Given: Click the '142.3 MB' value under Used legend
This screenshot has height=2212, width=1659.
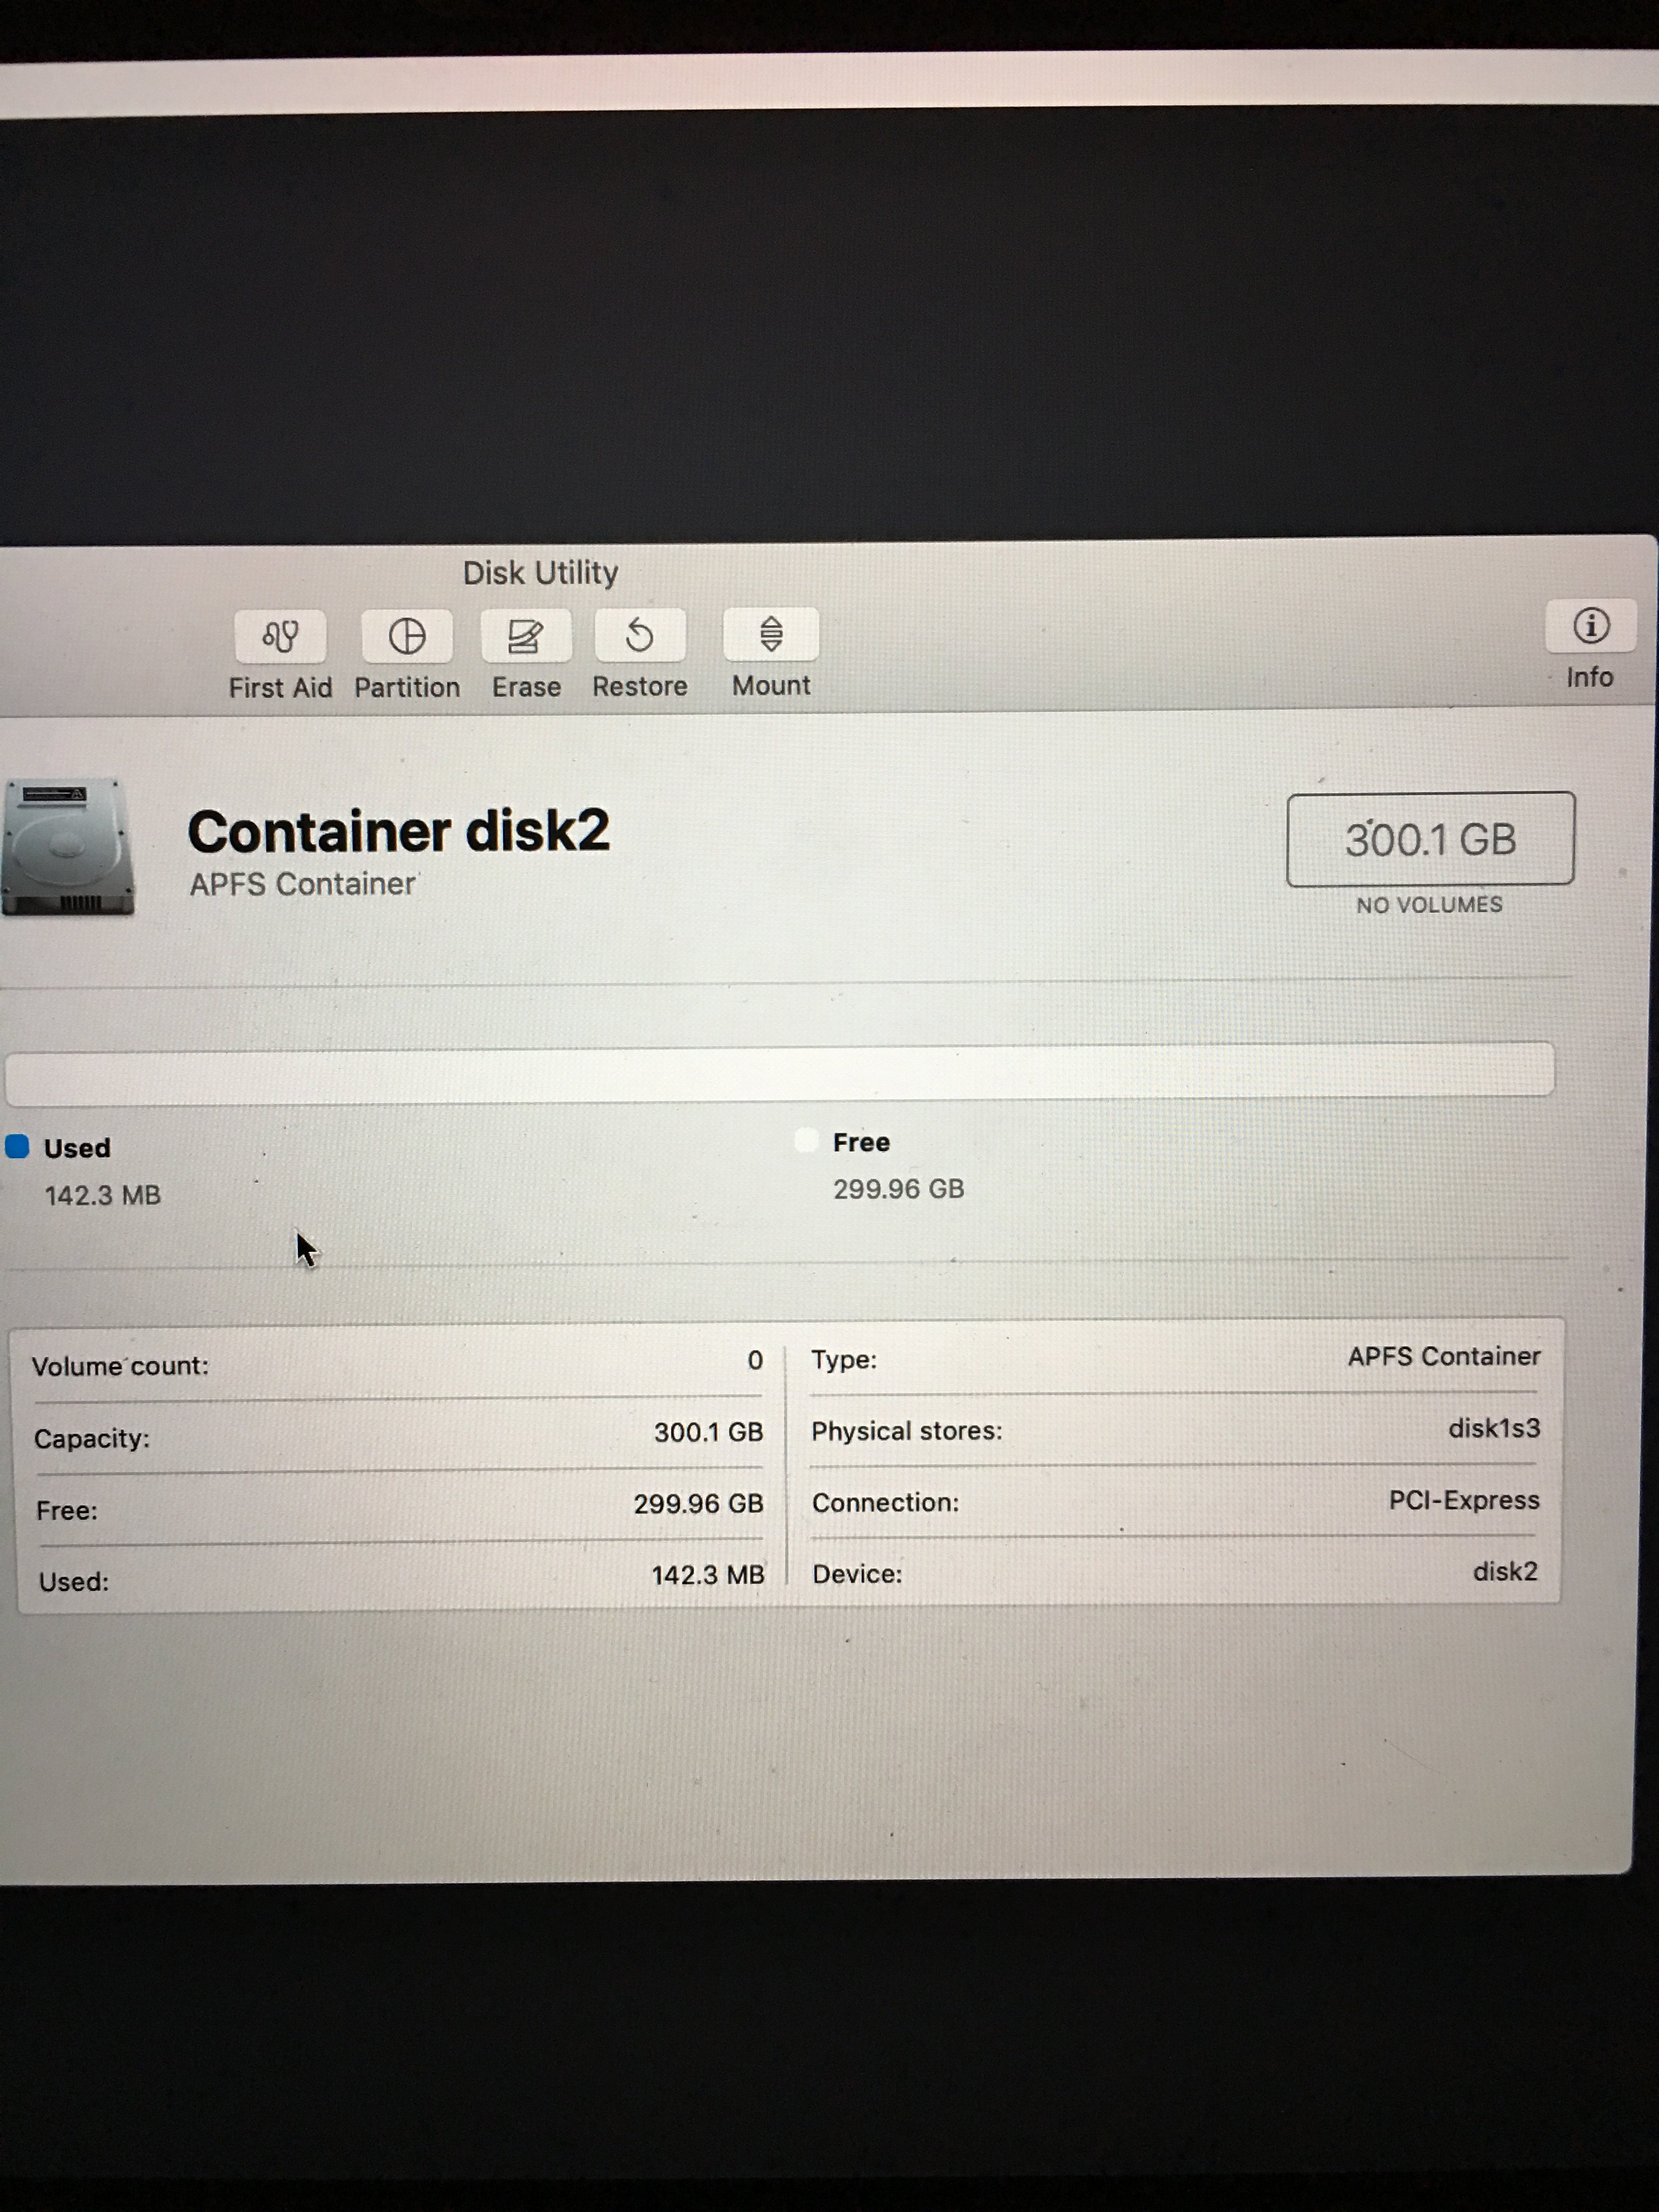Looking at the screenshot, I should click(102, 1195).
